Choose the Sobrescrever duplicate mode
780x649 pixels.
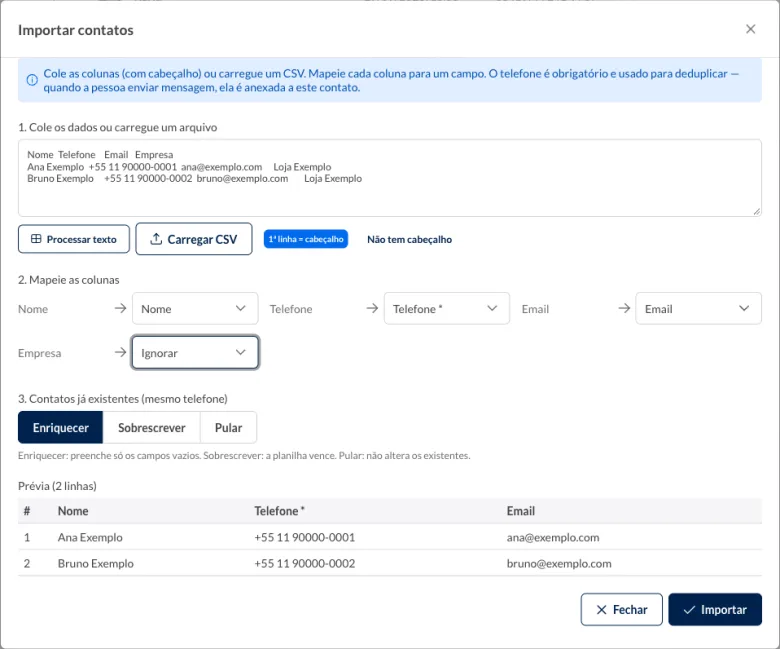[151, 427]
